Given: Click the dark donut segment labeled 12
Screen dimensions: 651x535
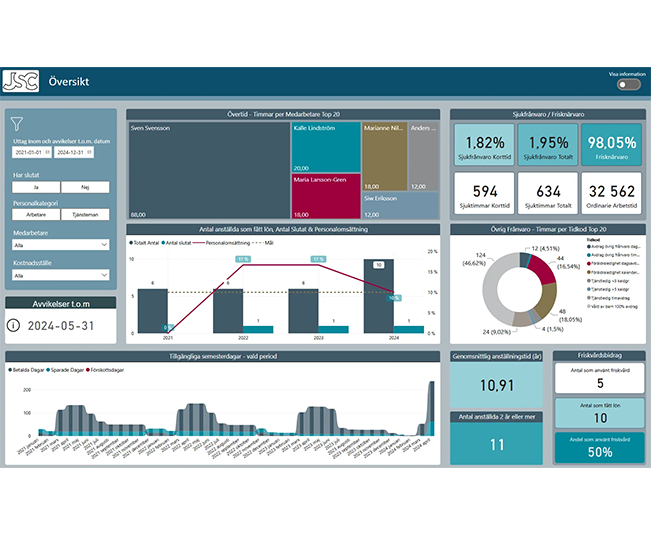Looking at the screenshot, I should (x=524, y=260).
